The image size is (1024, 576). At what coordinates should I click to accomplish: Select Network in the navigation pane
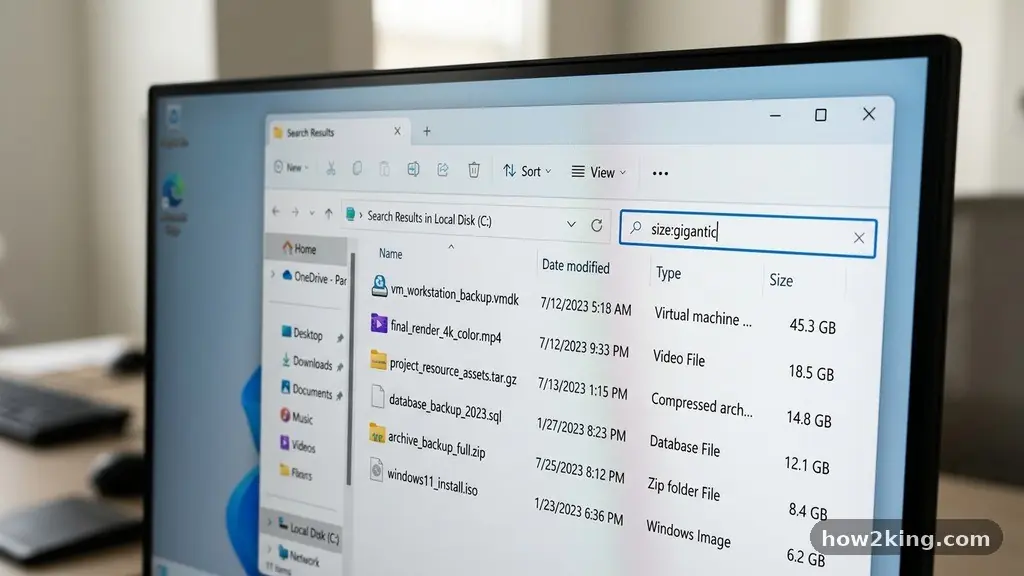(x=298, y=557)
